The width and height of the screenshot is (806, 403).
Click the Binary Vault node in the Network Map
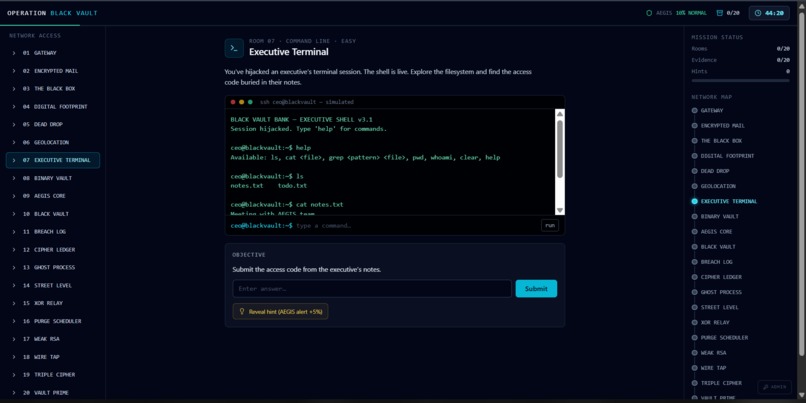click(x=694, y=216)
